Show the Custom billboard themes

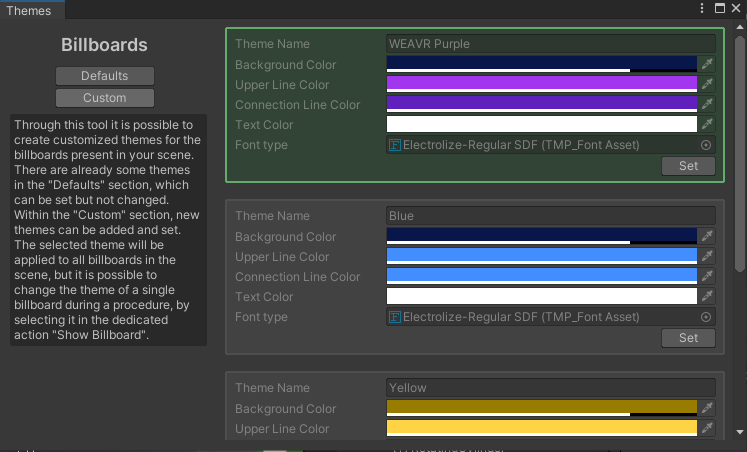coord(105,98)
